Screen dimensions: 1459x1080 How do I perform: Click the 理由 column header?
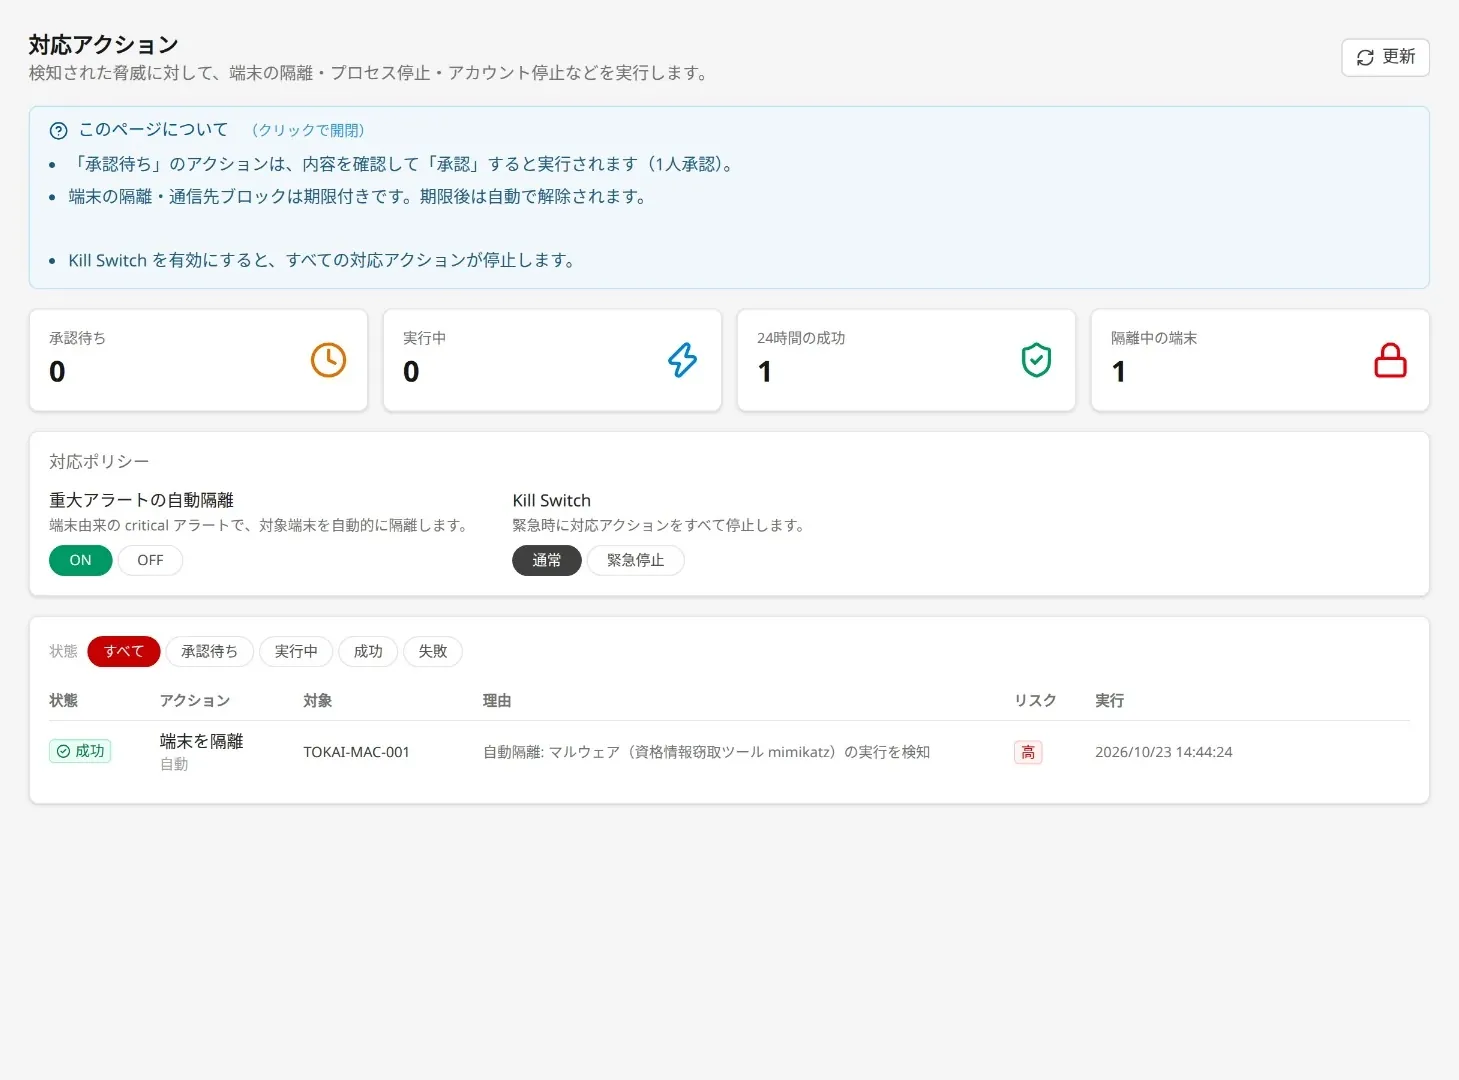coord(497,700)
